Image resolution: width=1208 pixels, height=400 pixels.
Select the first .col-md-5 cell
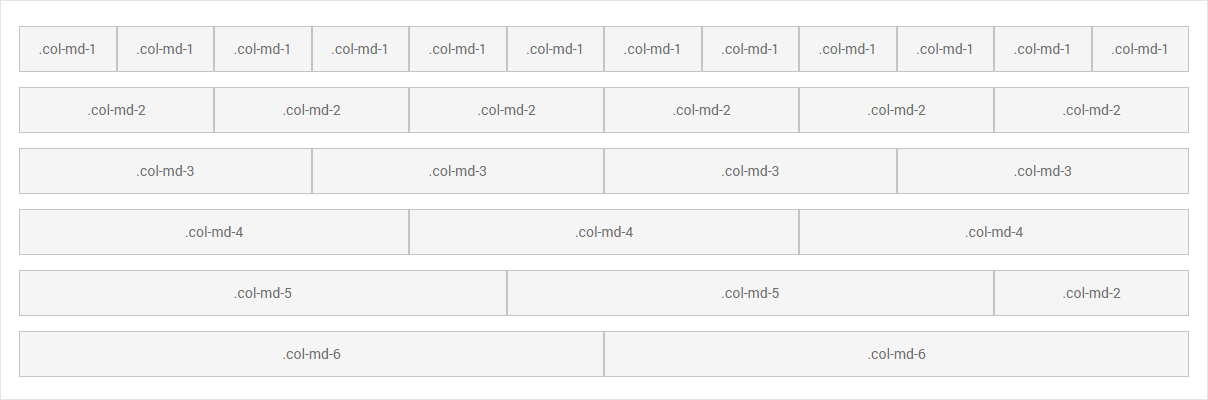click(263, 293)
